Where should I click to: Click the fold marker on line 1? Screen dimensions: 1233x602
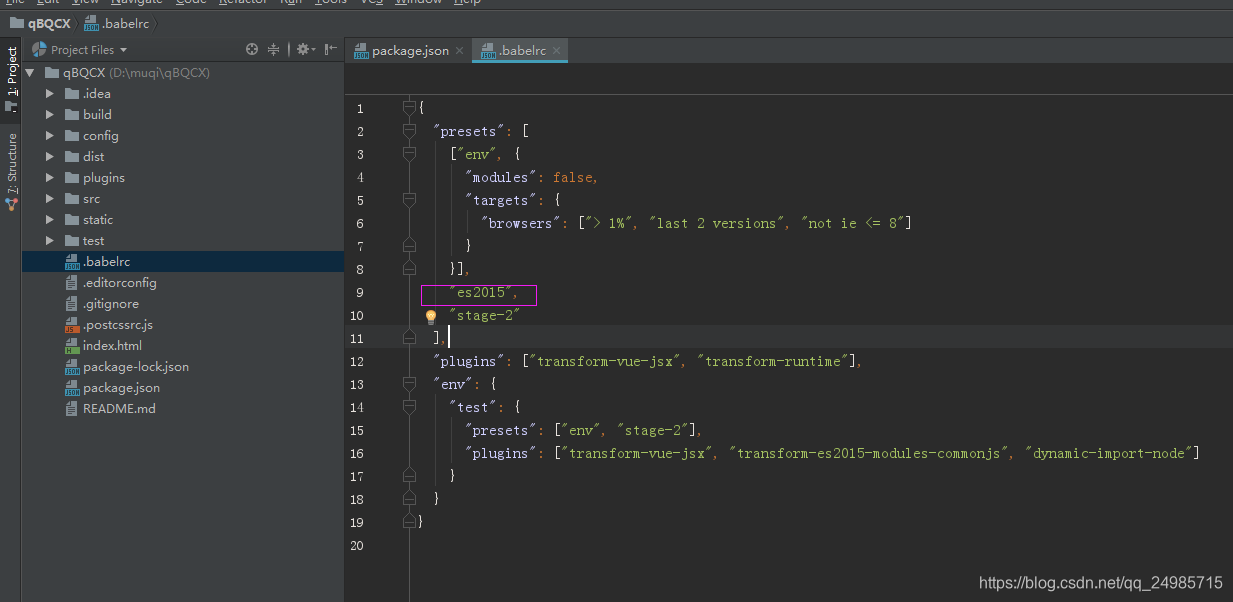coord(409,107)
